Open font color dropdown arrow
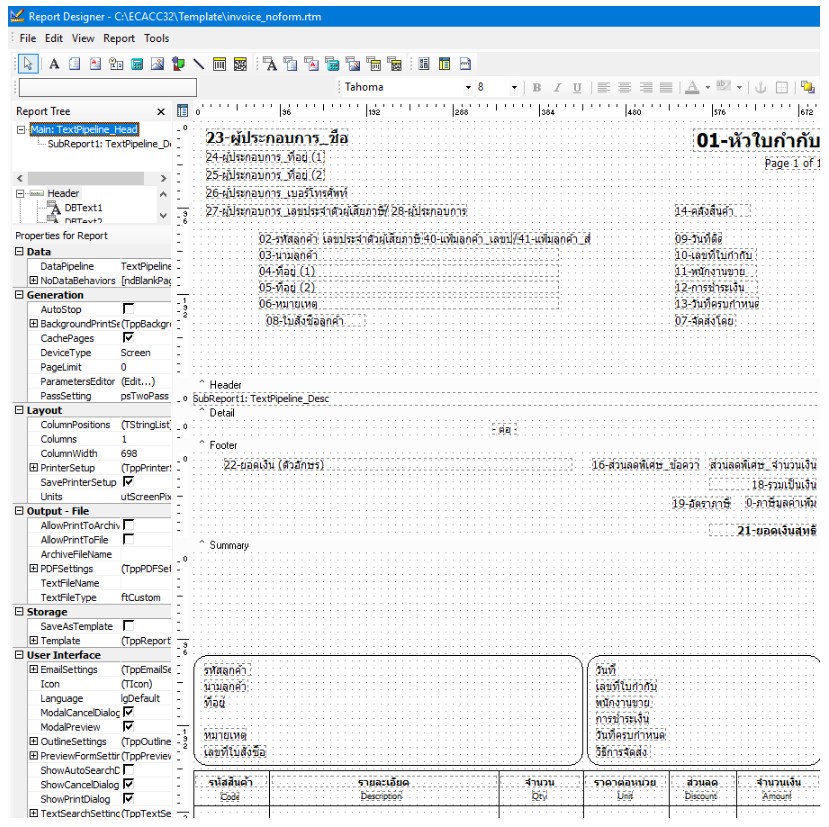Screen dimensions: 829x827 tap(707, 87)
